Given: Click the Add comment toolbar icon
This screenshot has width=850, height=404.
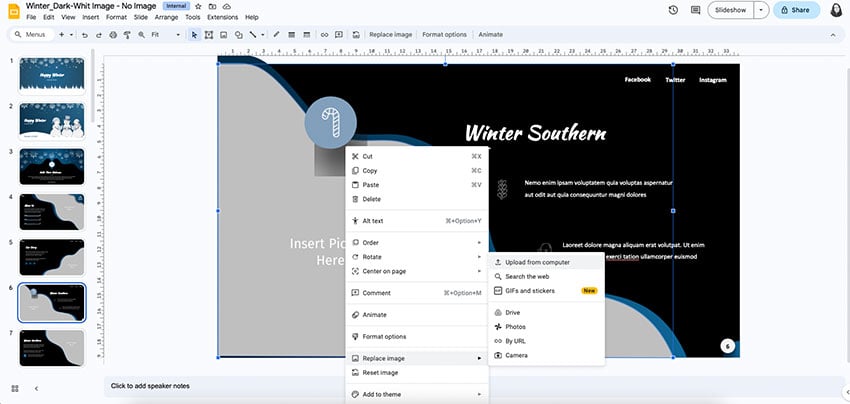Looking at the screenshot, I should click(340, 34).
